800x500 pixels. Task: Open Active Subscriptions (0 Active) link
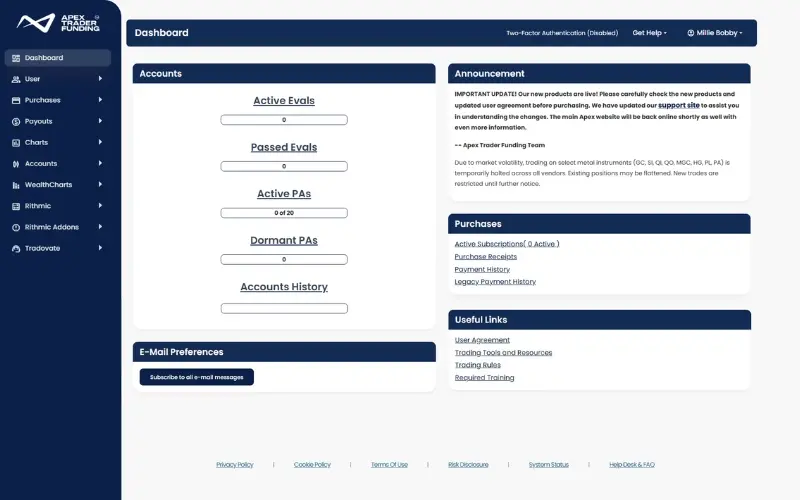(x=507, y=244)
